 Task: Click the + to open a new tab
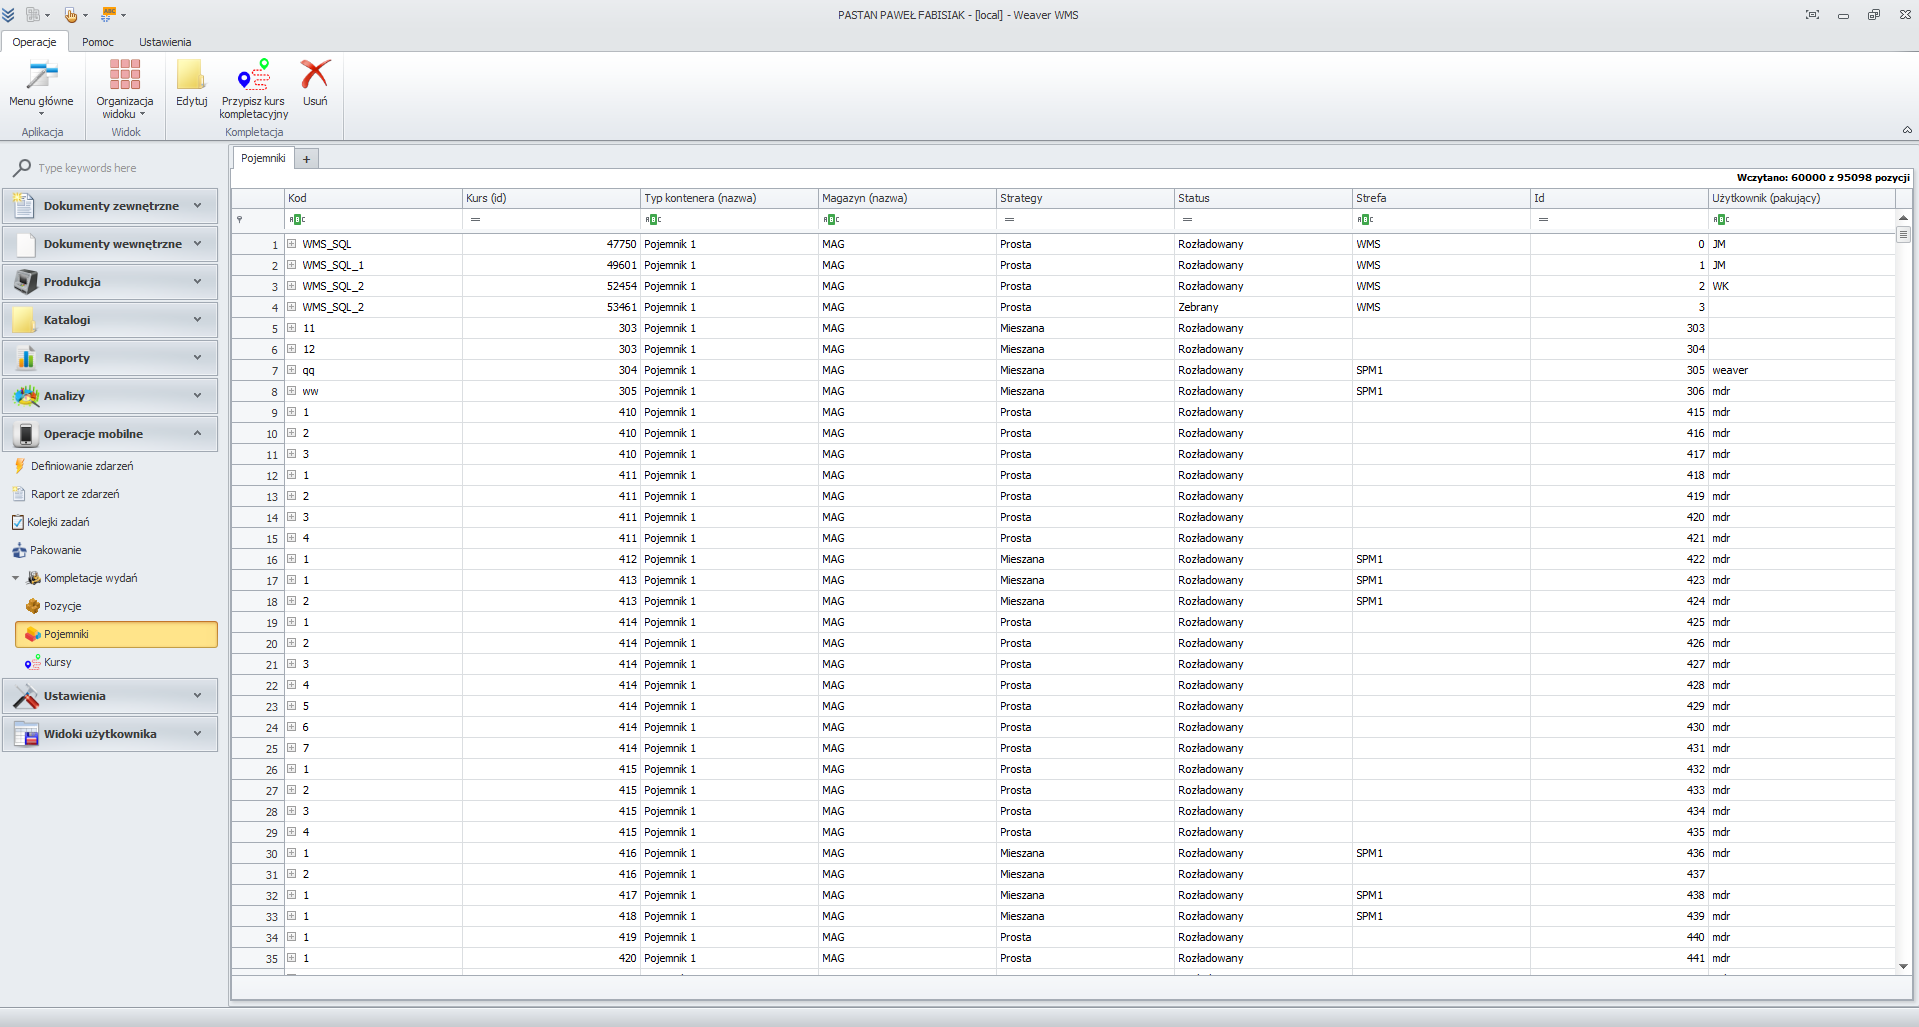point(306,158)
